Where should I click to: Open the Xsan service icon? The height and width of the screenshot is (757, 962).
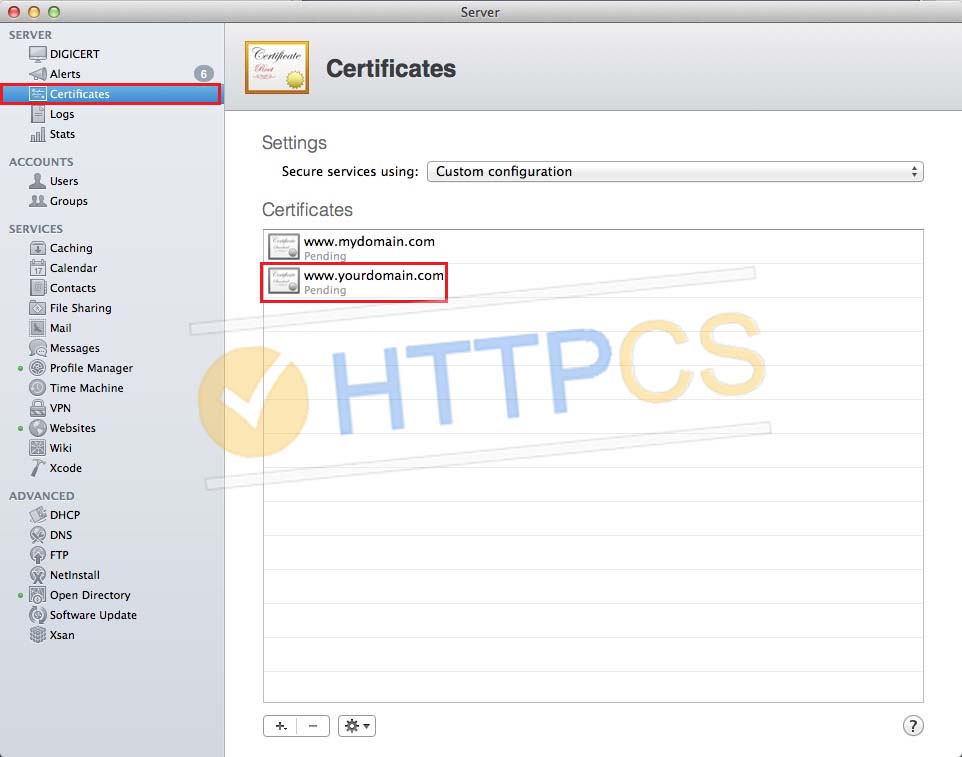pyautogui.click(x=37, y=635)
